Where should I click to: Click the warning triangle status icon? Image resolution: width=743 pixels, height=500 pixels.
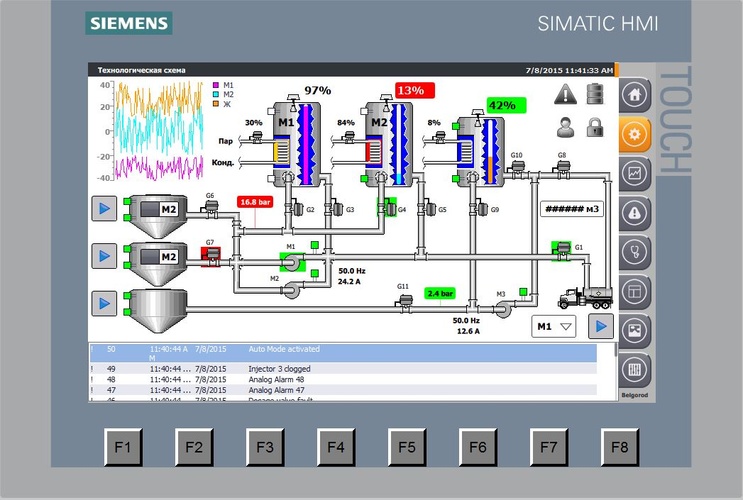point(567,95)
